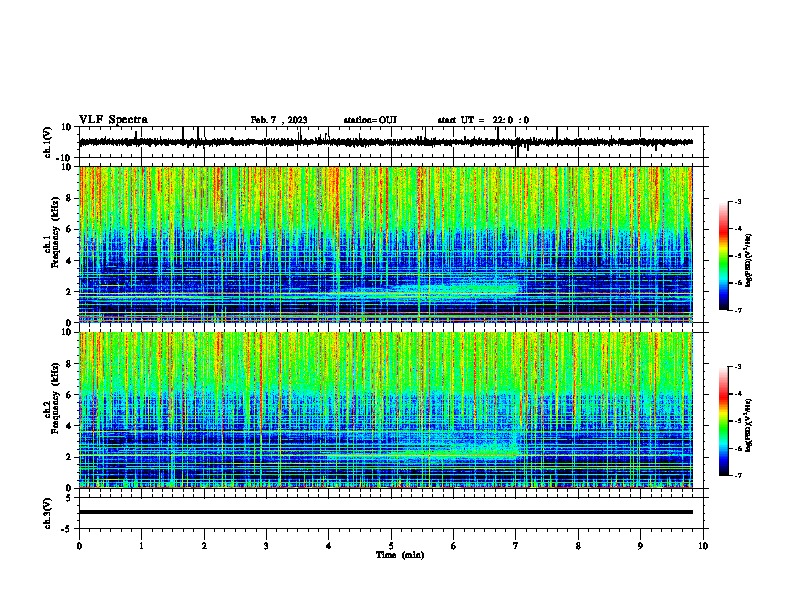Click the '-3' value on ch.1 colorbar
This screenshot has width=792, height=612.
pos(737,201)
